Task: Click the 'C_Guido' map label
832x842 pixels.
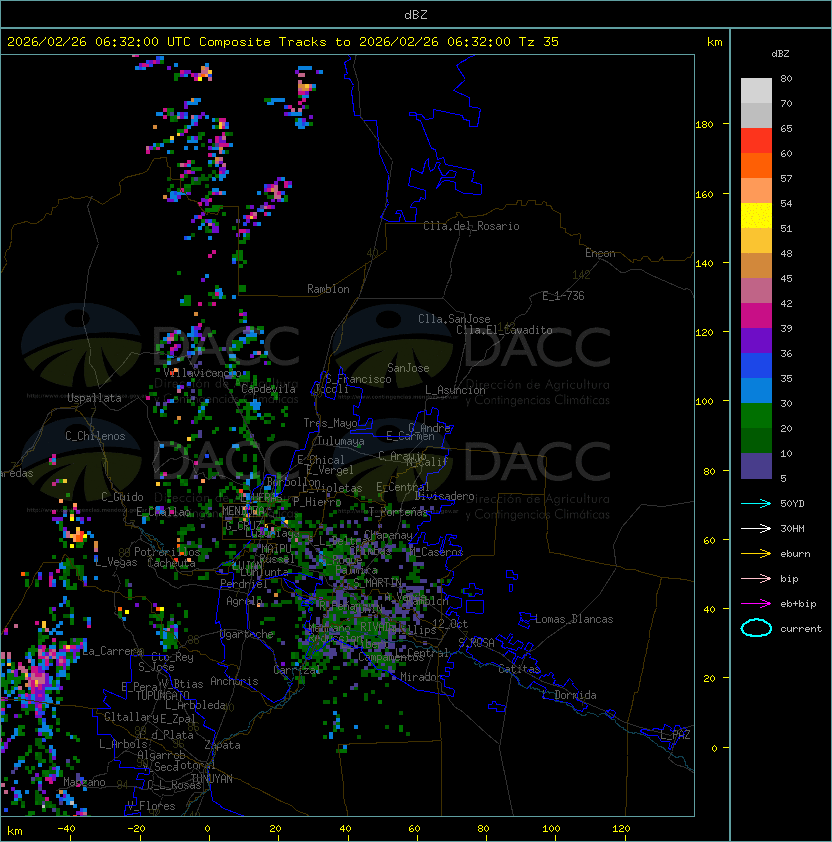Action: click(122, 497)
